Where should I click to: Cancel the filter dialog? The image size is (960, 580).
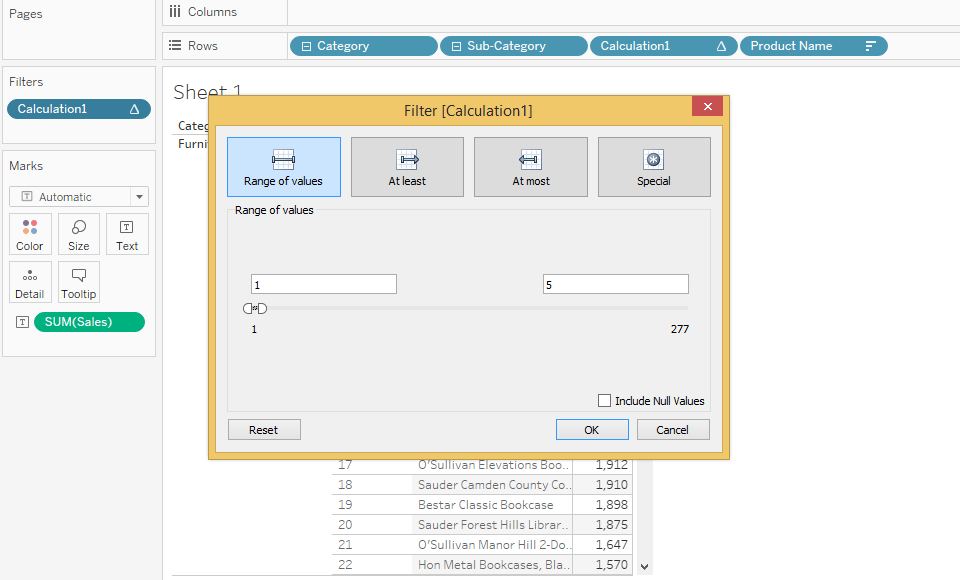click(x=672, y=430)
